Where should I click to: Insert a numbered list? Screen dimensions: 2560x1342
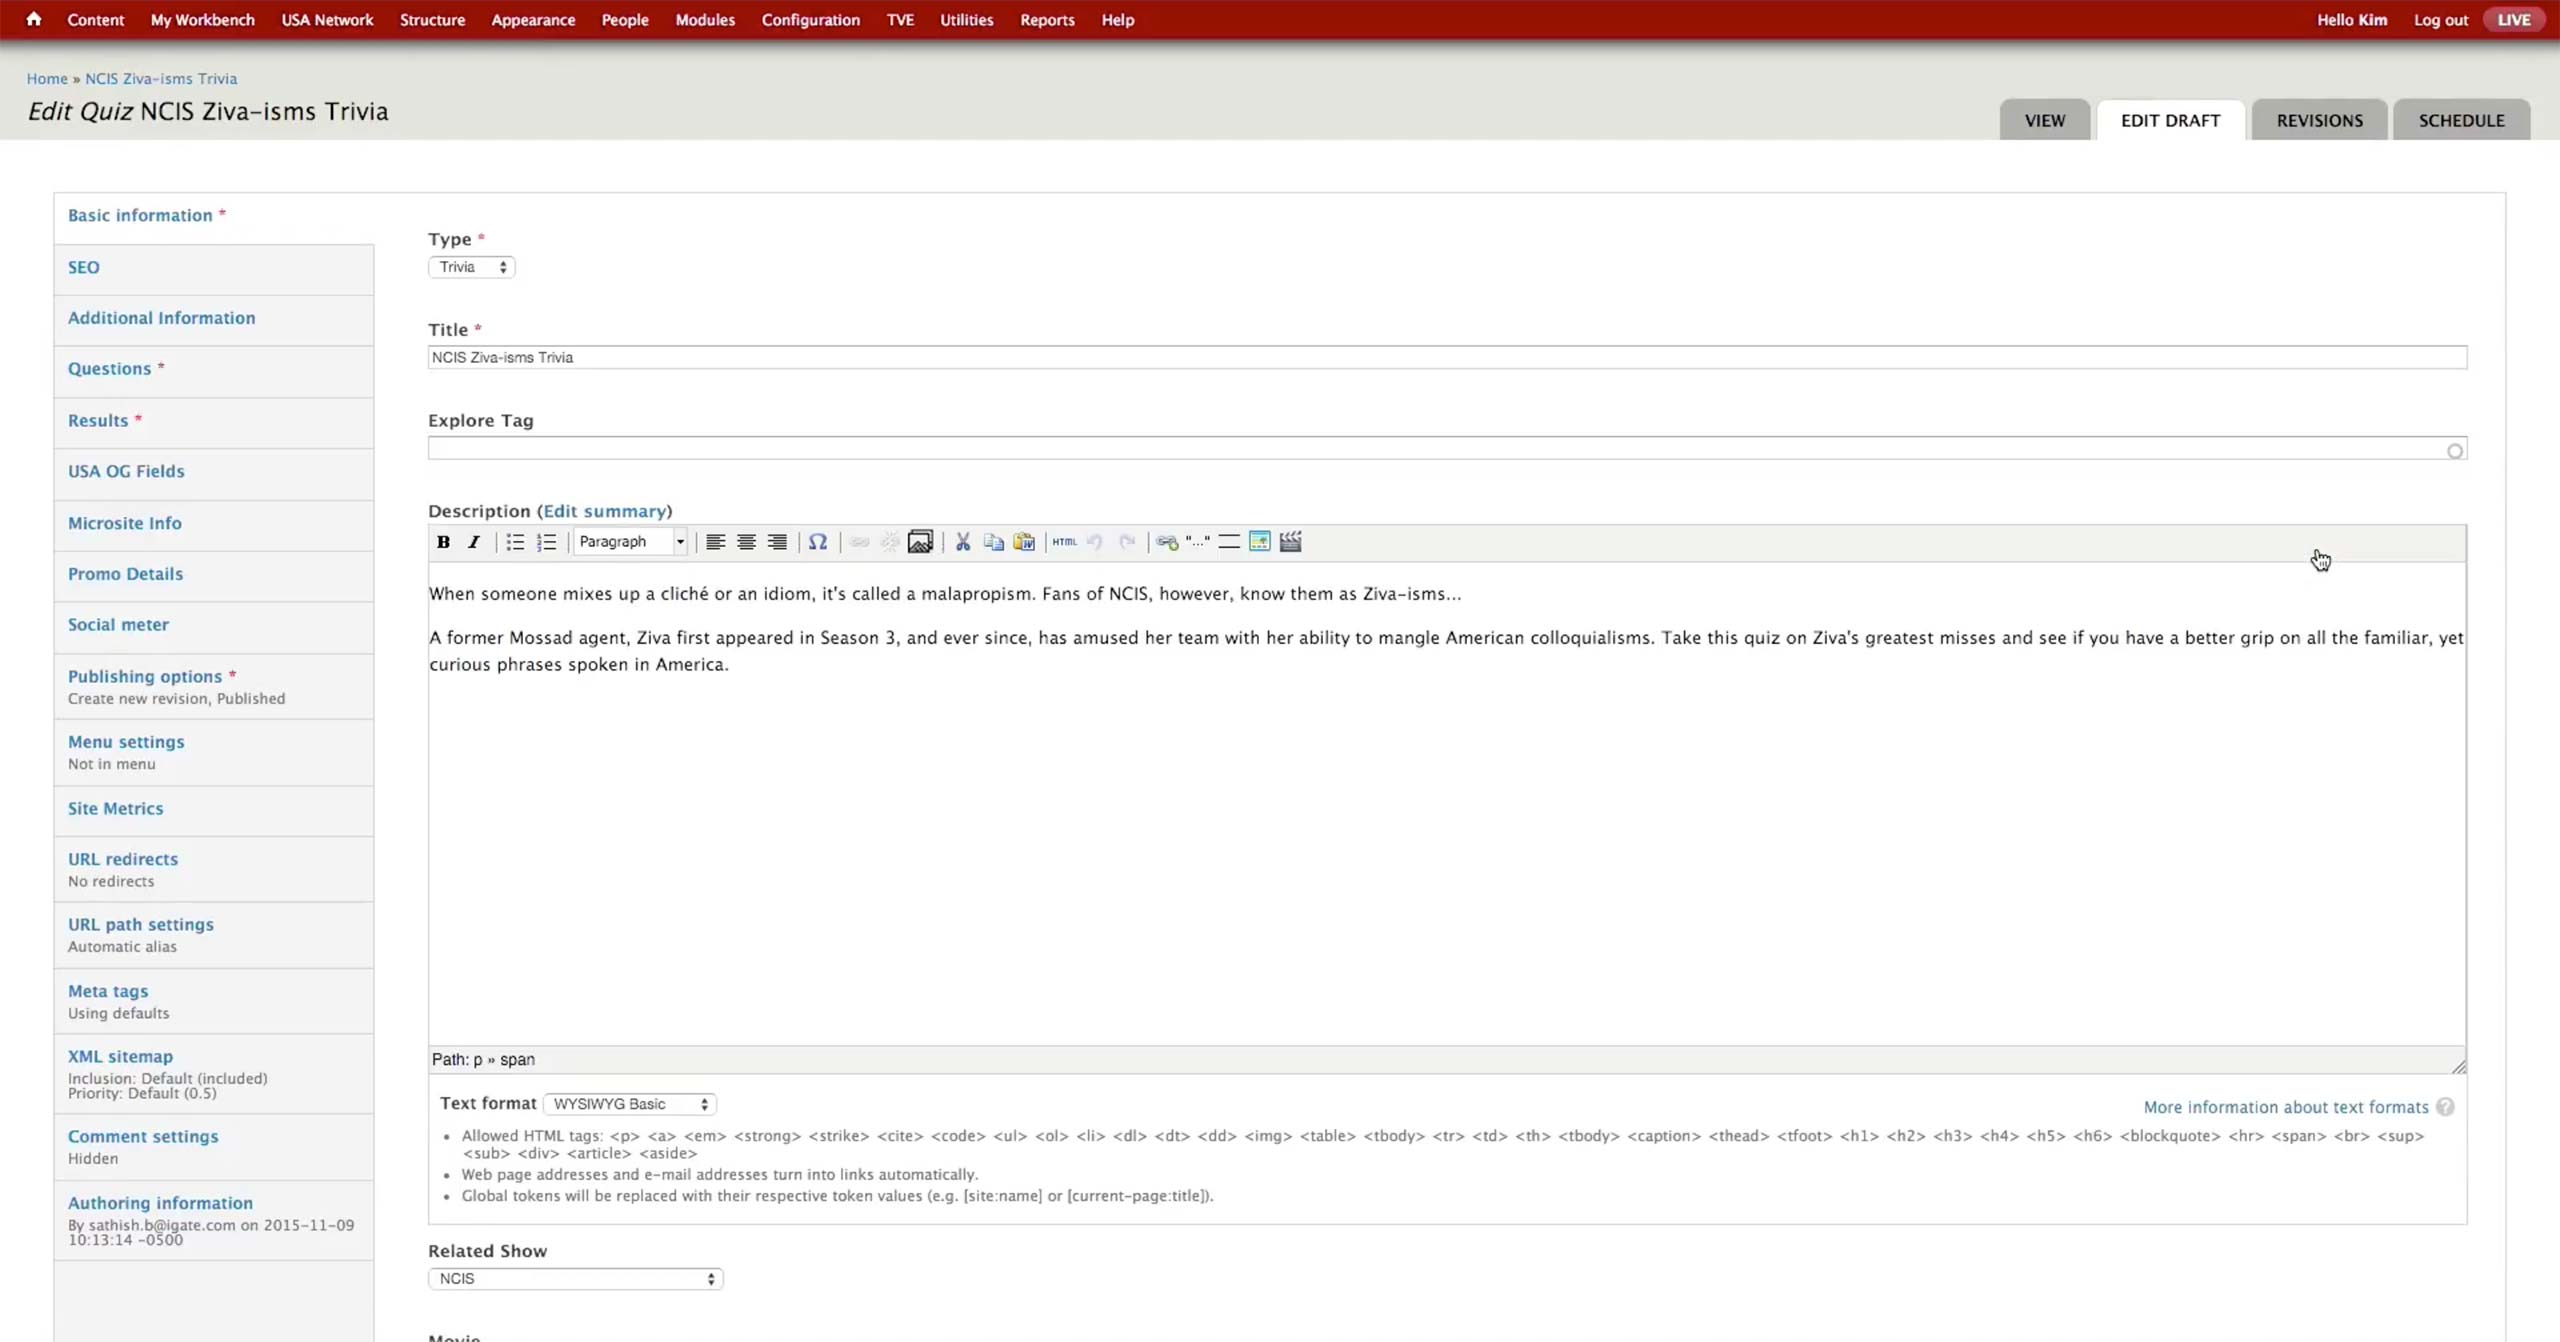click(546, 542)
